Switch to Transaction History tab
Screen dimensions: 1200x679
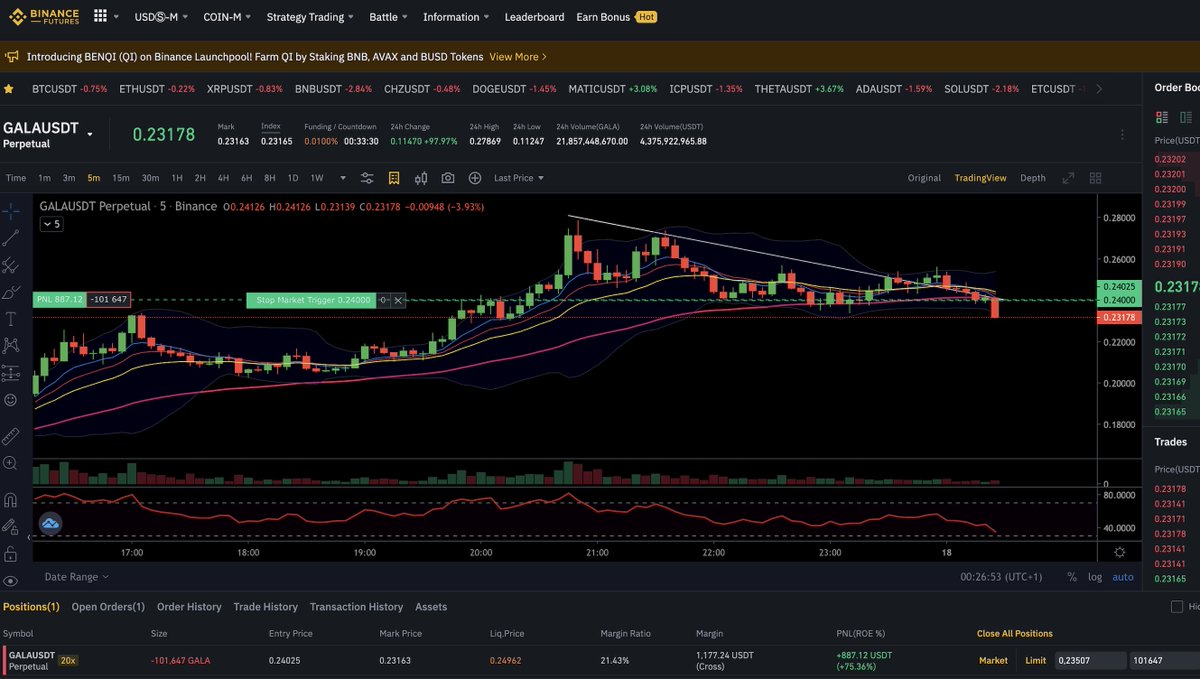pos(356,607)
